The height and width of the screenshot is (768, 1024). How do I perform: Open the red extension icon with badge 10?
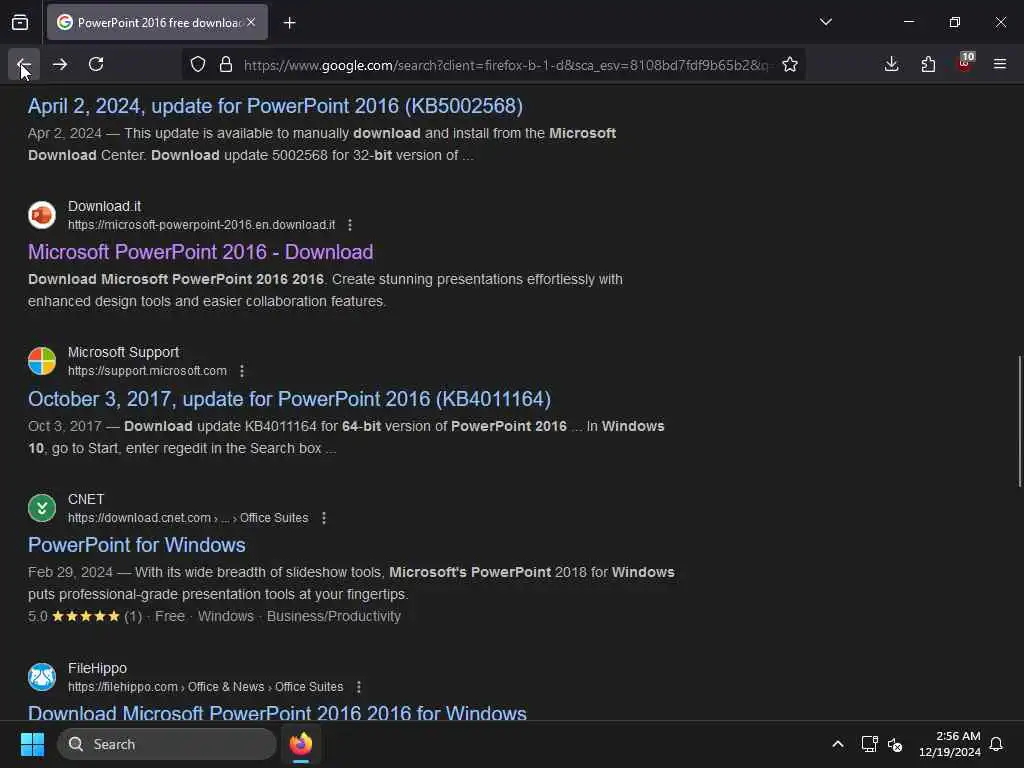coord(965,63)
